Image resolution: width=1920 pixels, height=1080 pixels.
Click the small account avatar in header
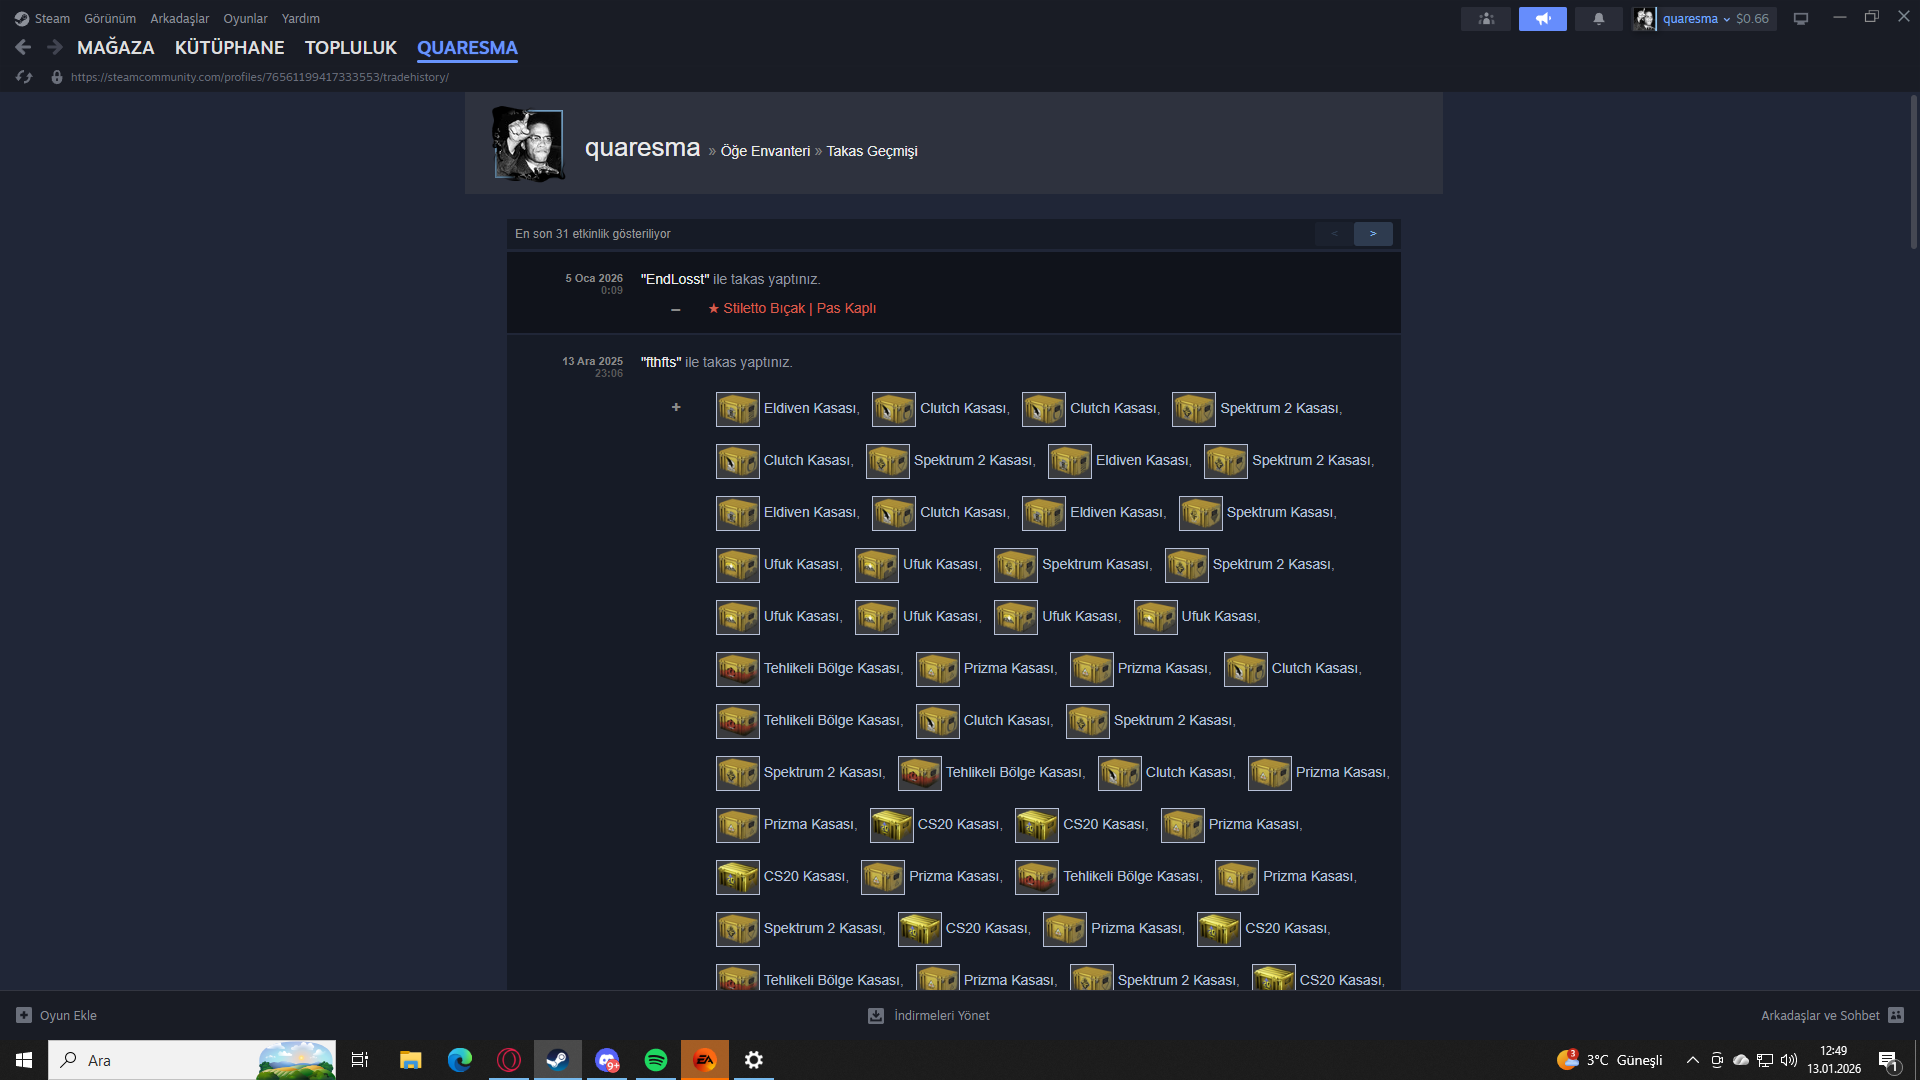pyautogui.click(x=1645, y=18)
